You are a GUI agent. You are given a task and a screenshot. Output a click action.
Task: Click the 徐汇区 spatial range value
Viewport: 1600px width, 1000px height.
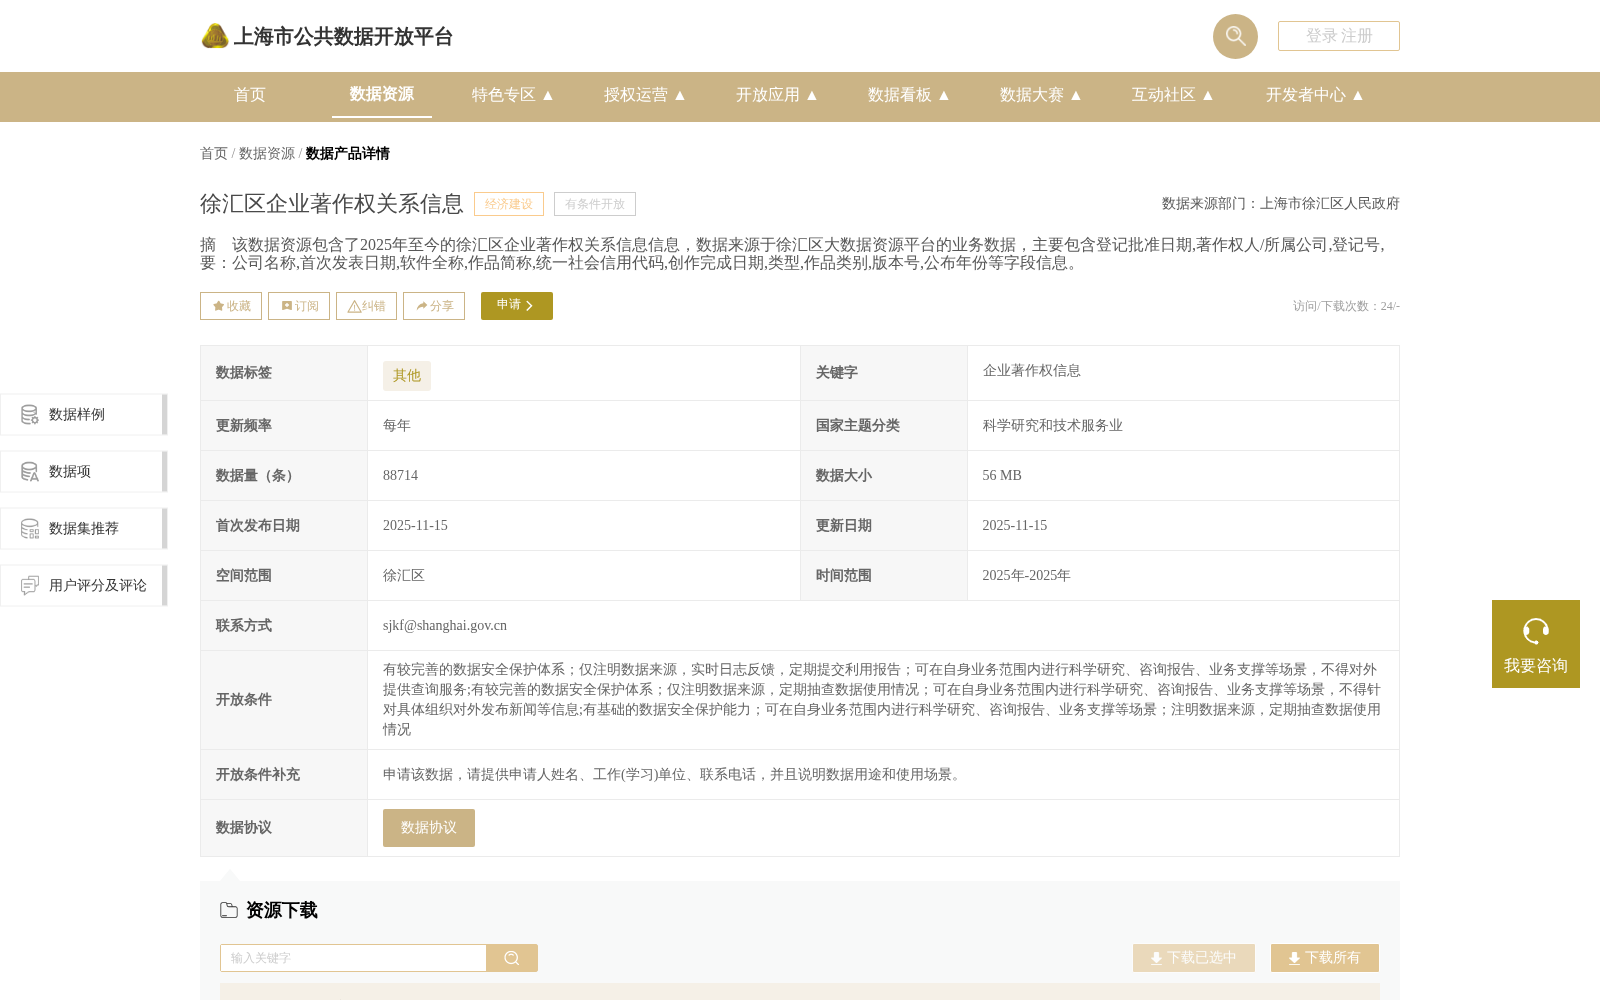coord(404,576)
